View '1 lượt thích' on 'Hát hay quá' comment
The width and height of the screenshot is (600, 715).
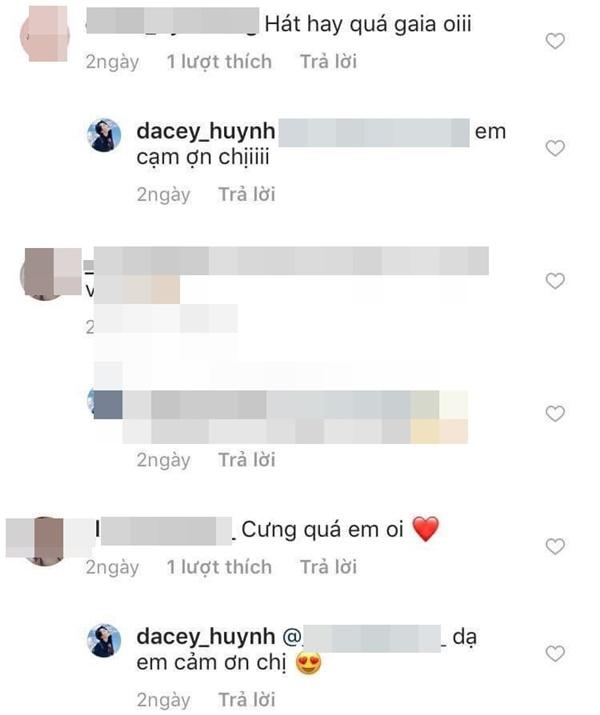[219, 62]
